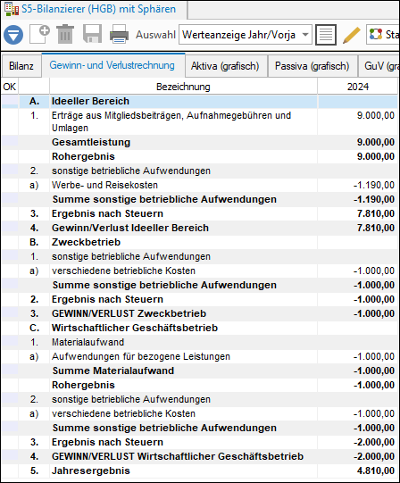The height and width of the screenshot is (483, 400).
Task: Click the -2.000,00 Ergebnis nach Steuern value
Action: point(374,442)
